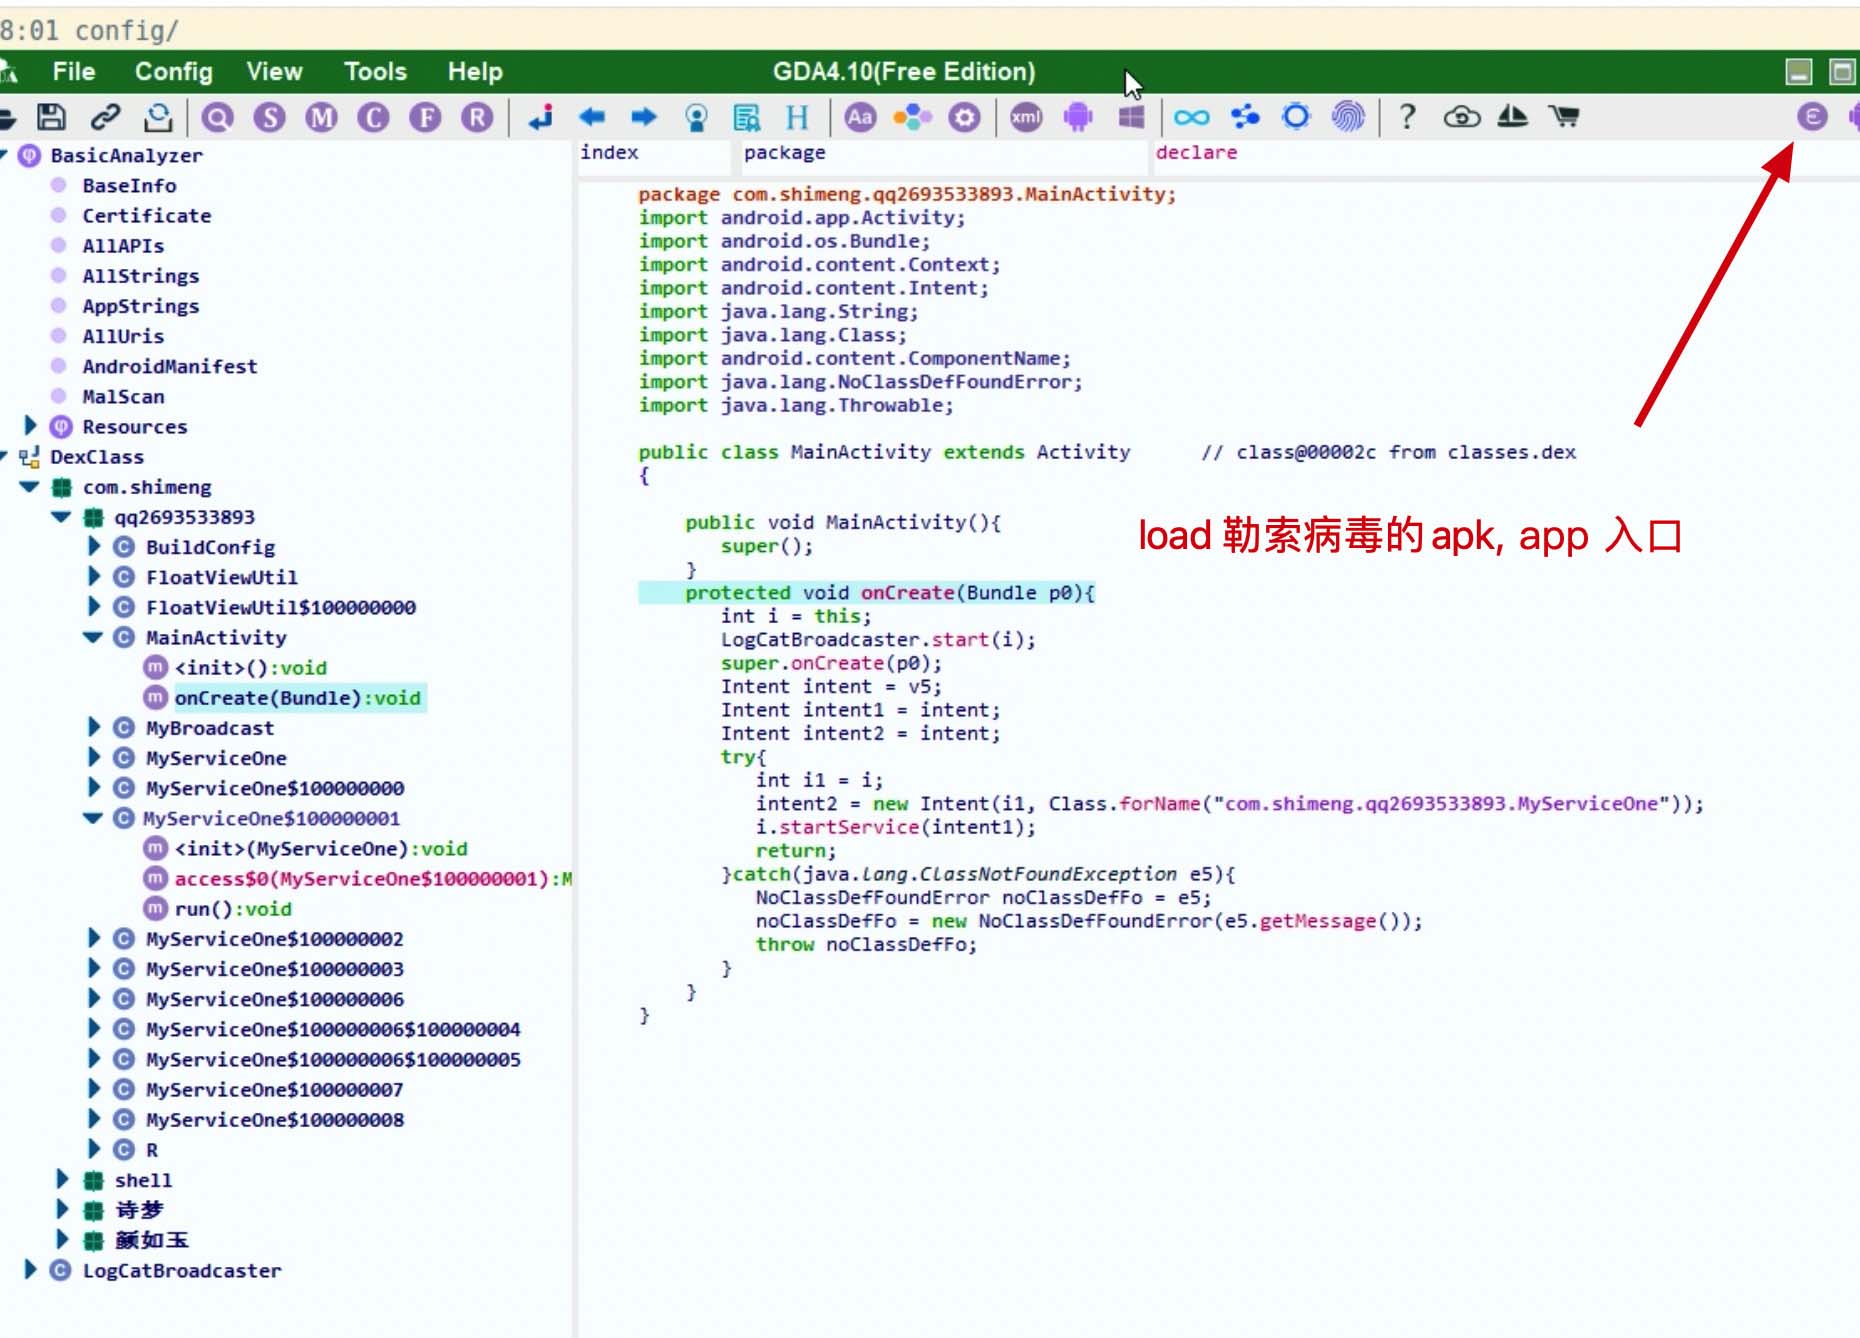1860x1338 pixels.
Task: Click the save disk icon in toolbar
Action: coord(51,117)
